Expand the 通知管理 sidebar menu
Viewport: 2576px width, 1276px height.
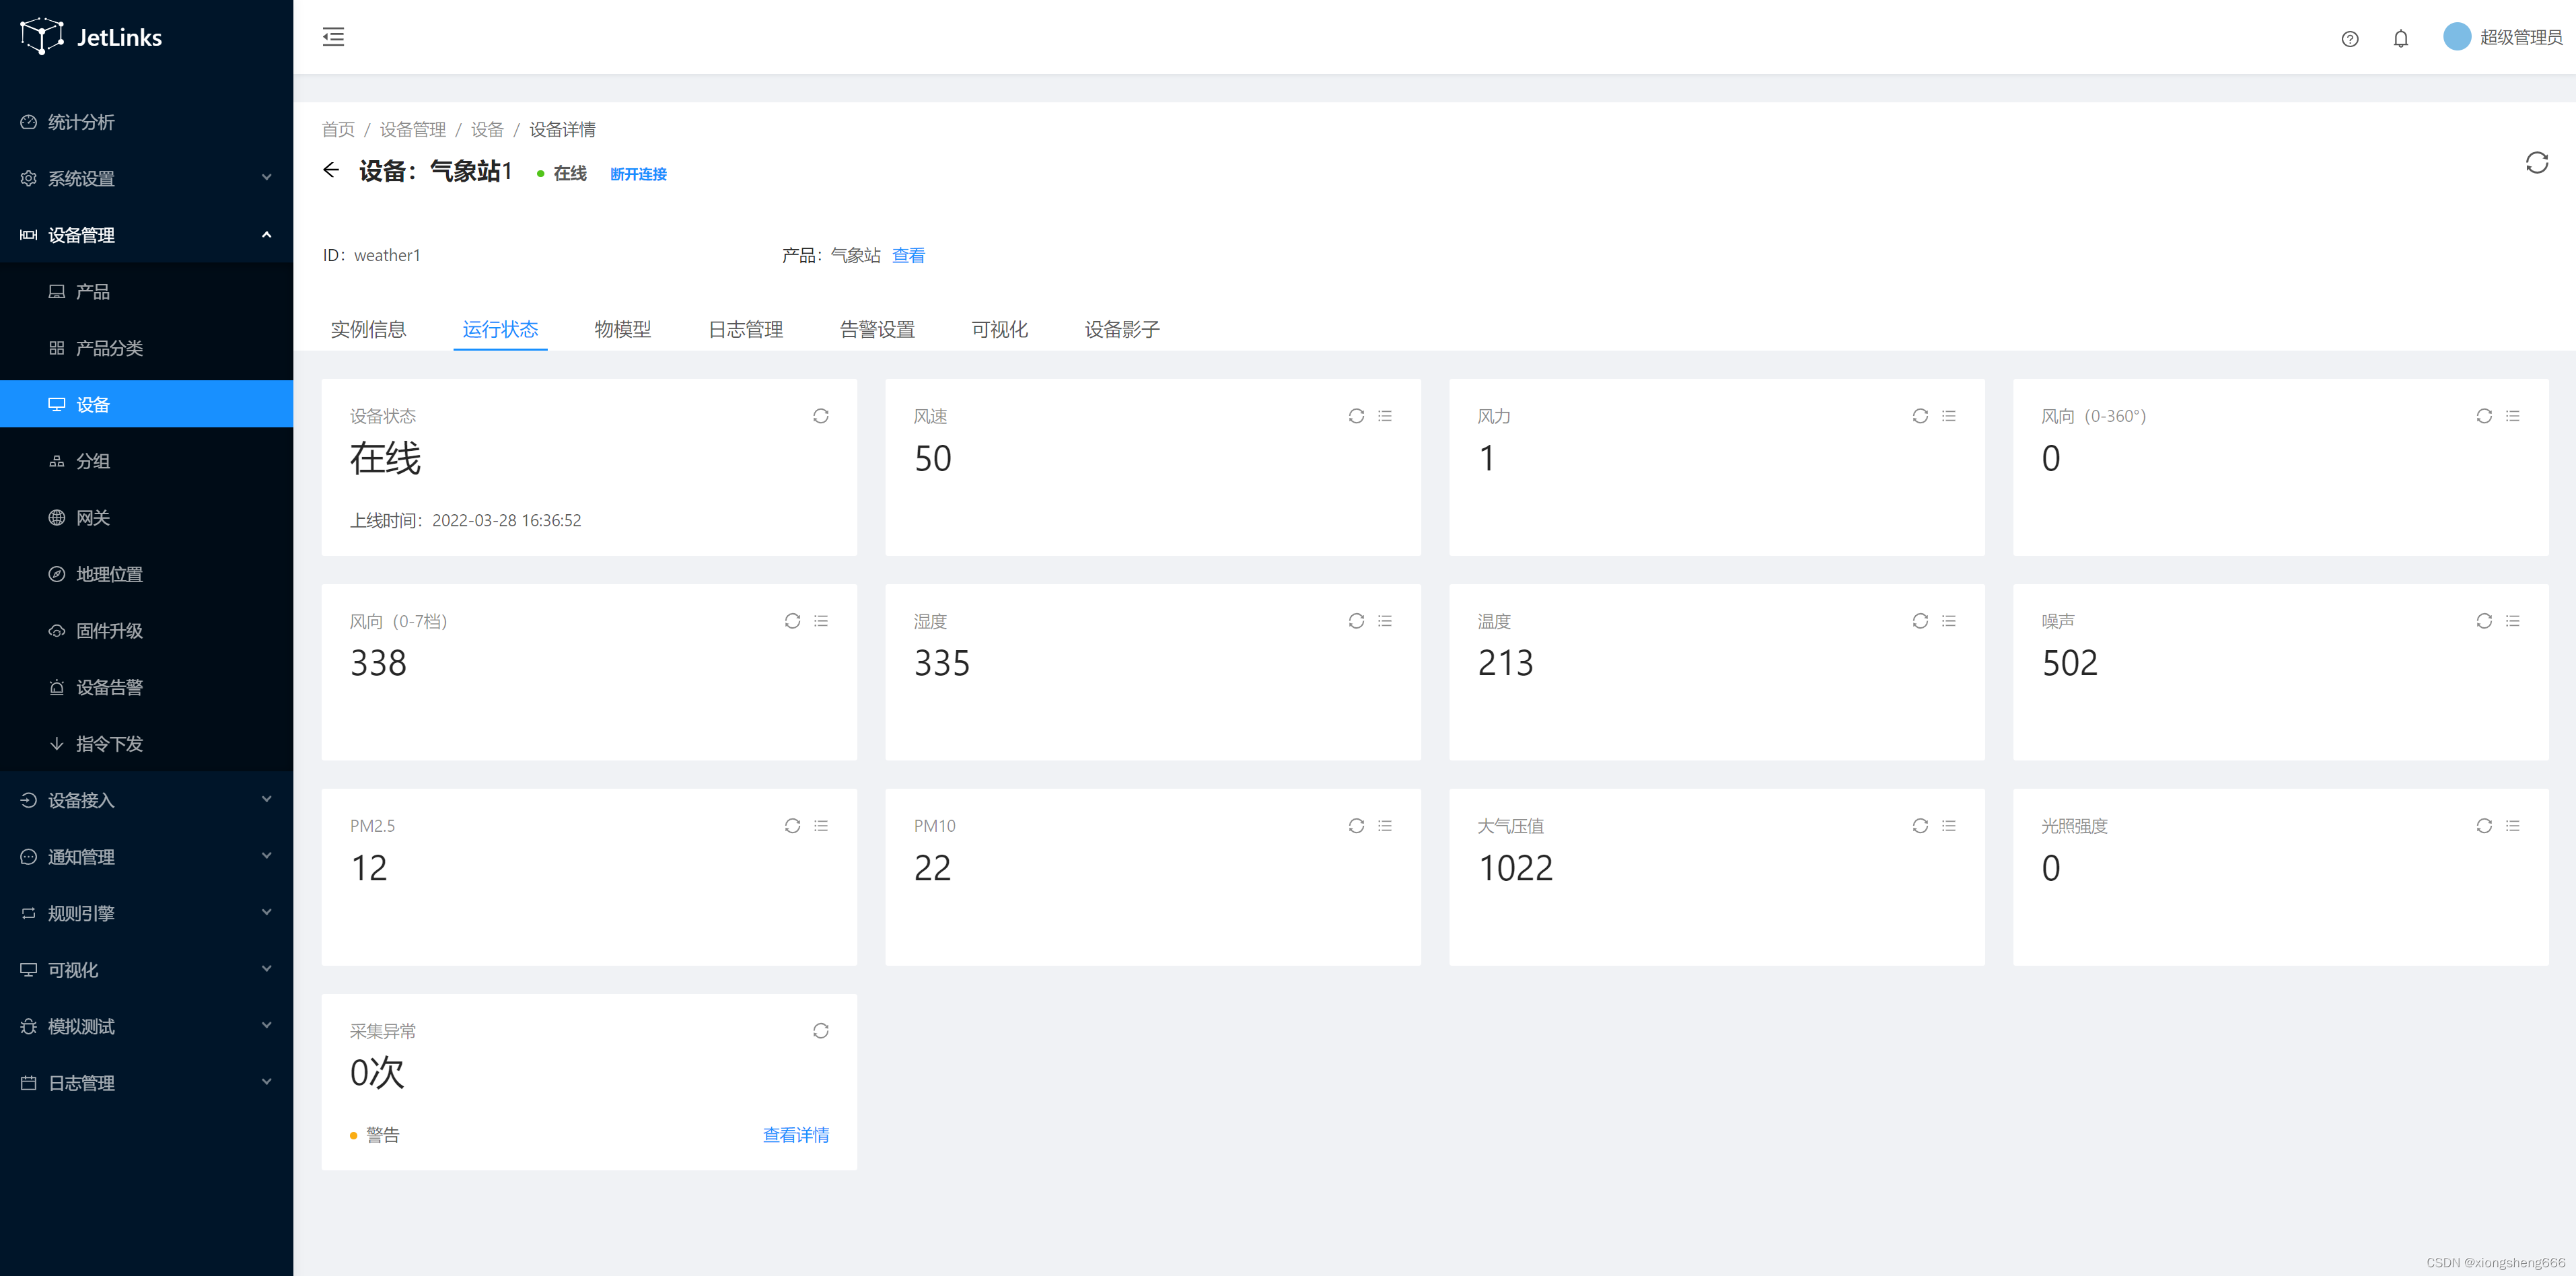click(146, 857)
